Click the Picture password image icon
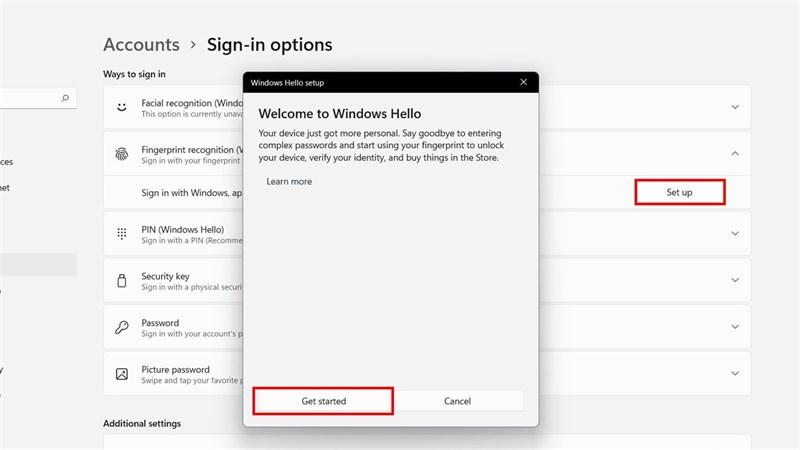Image resolution: width=800 pixels, height=450 pixels. pyautogui.click(x=121, y=374)
